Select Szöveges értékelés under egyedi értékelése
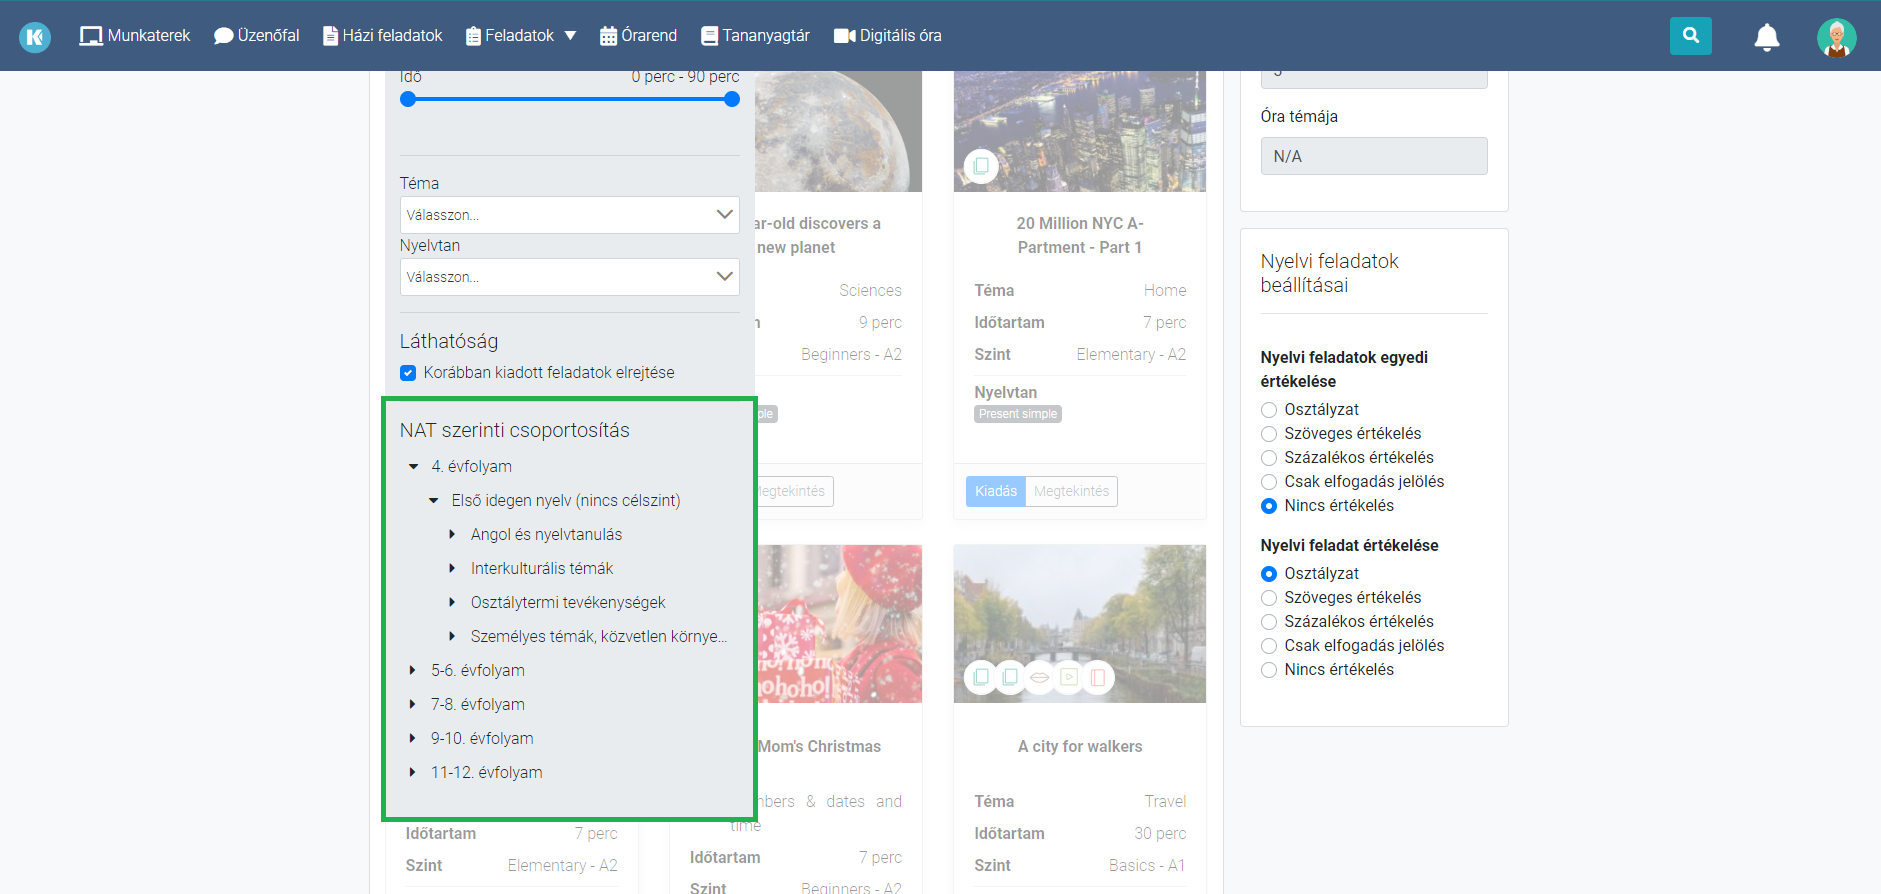Screen dimensions: 1881x894 pos(1269,434)
